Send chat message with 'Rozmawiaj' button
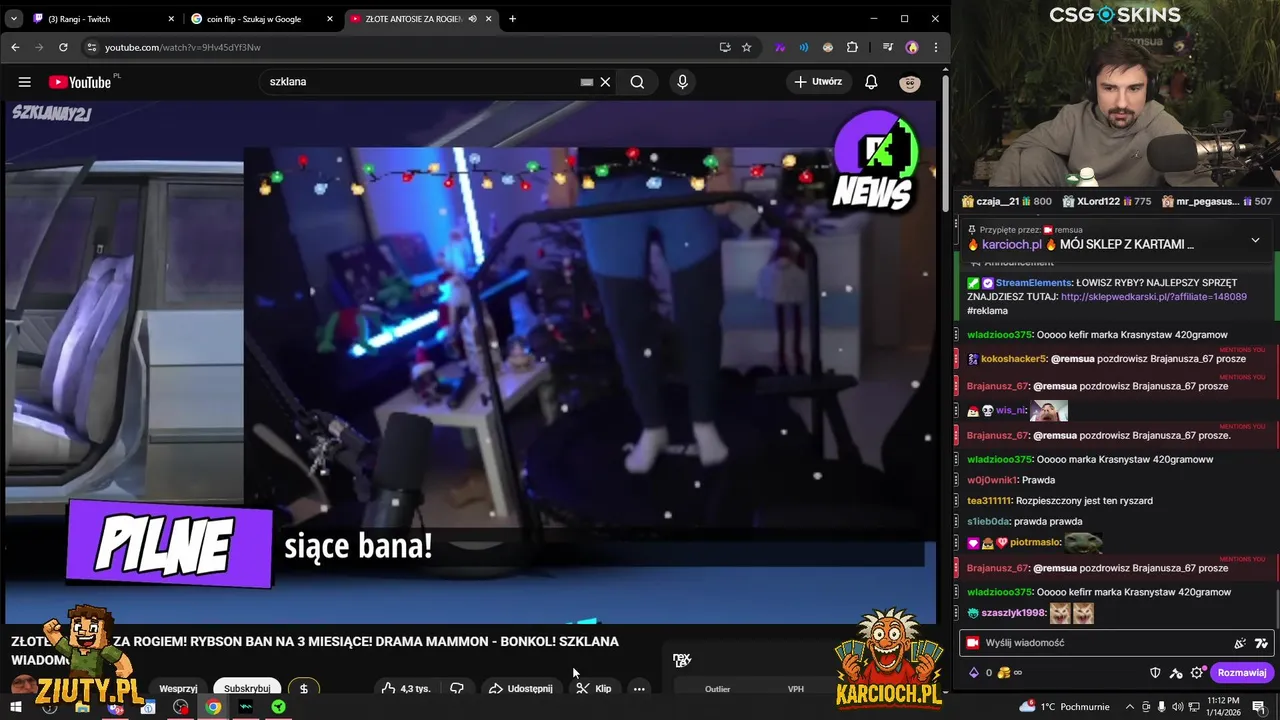 [x=1242, y=673]
